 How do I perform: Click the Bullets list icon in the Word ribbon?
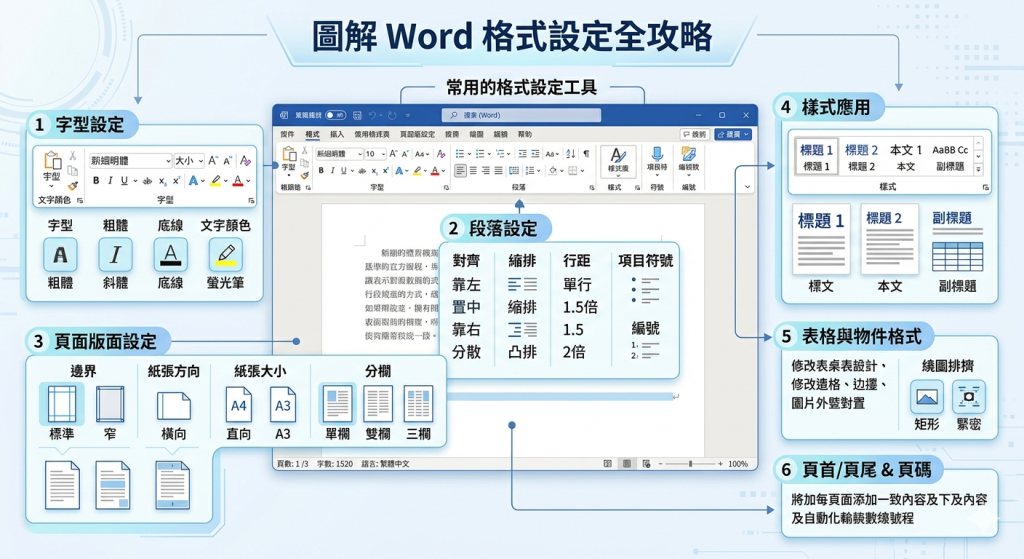point(460,154)
